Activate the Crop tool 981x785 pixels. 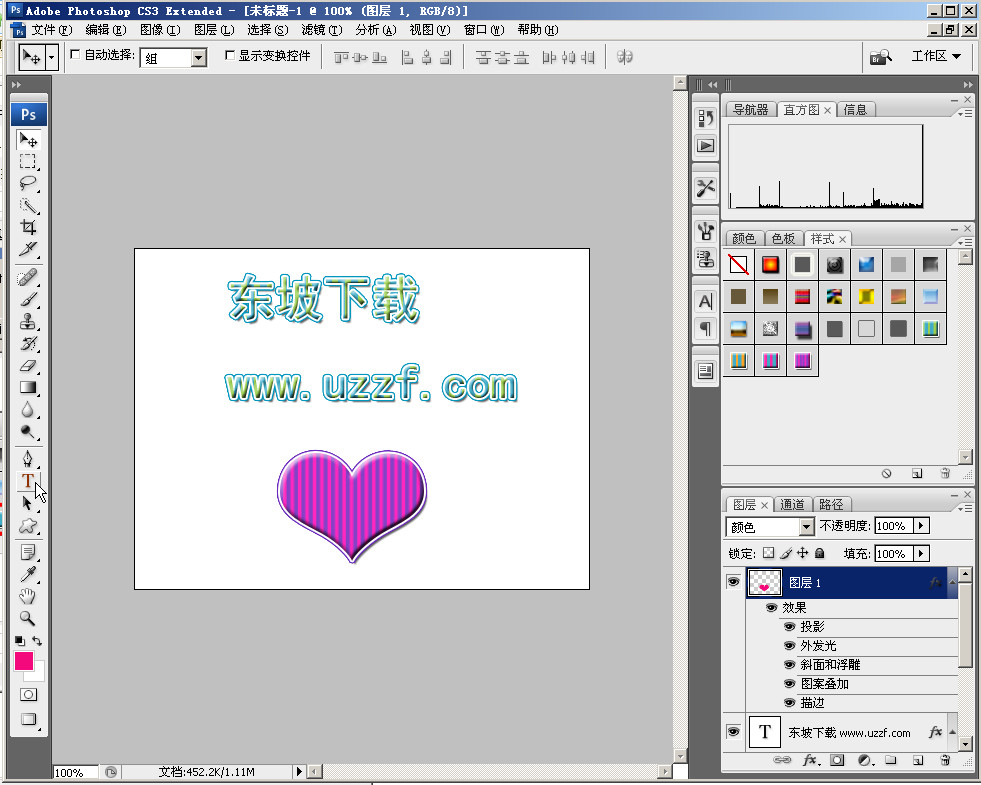point(27,227)
